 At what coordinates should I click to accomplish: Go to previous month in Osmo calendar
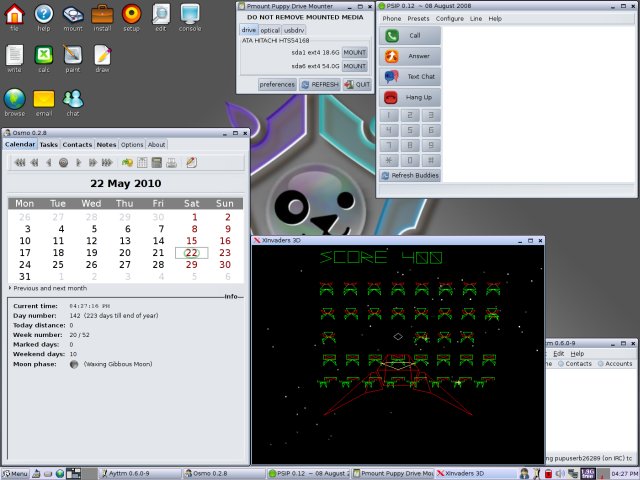[x=34, y=163]
